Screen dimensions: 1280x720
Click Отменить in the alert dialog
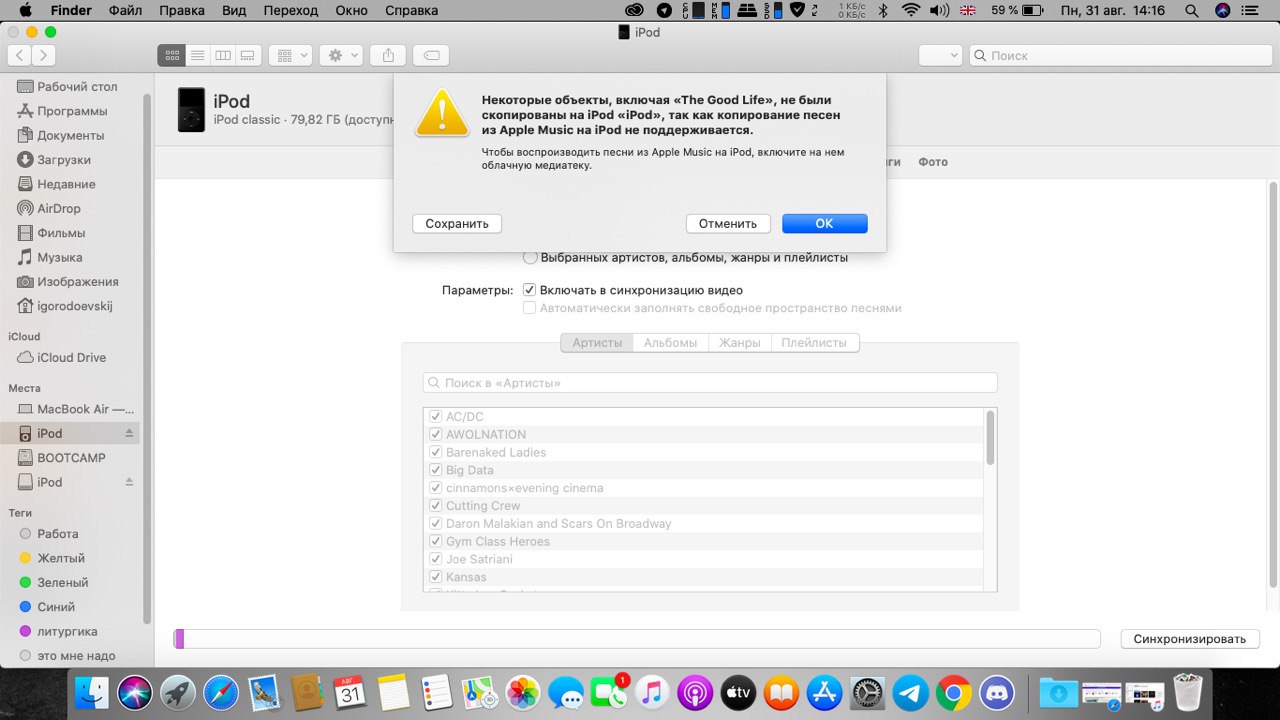pyautogui.click(x=728, y=224)
